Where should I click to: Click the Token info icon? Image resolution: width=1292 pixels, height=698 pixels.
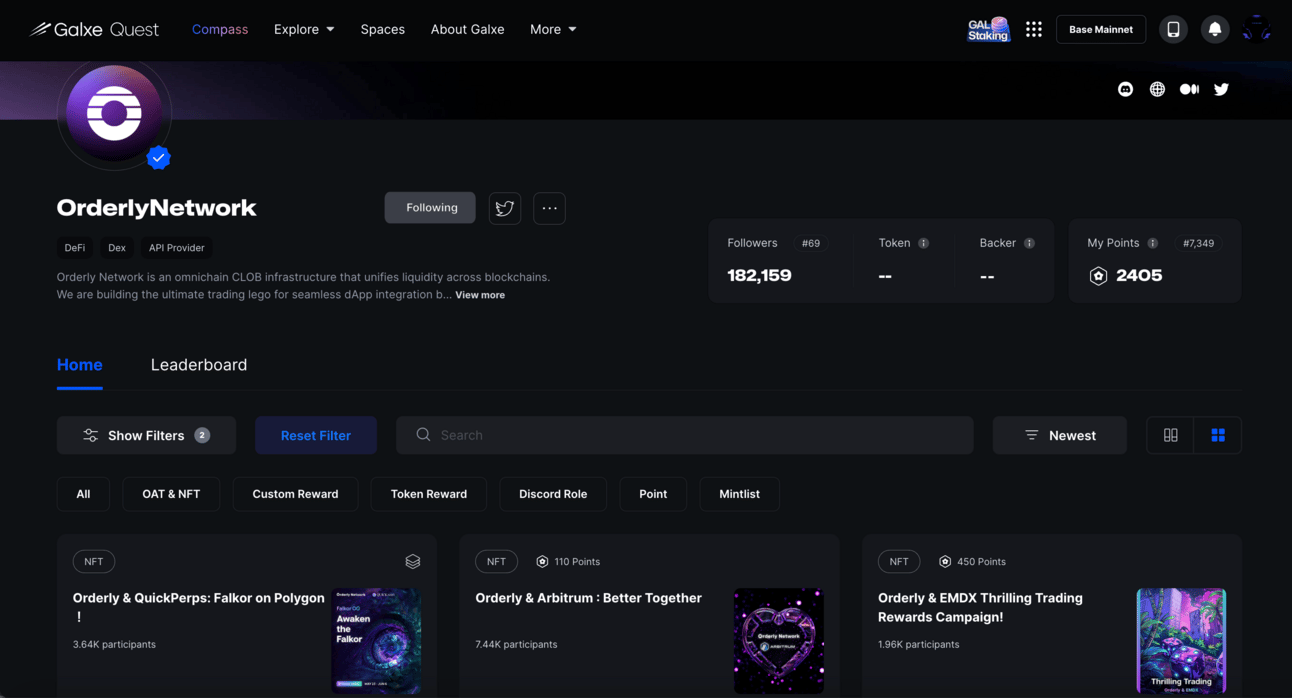pyautogui.click(x=923, y=243)
